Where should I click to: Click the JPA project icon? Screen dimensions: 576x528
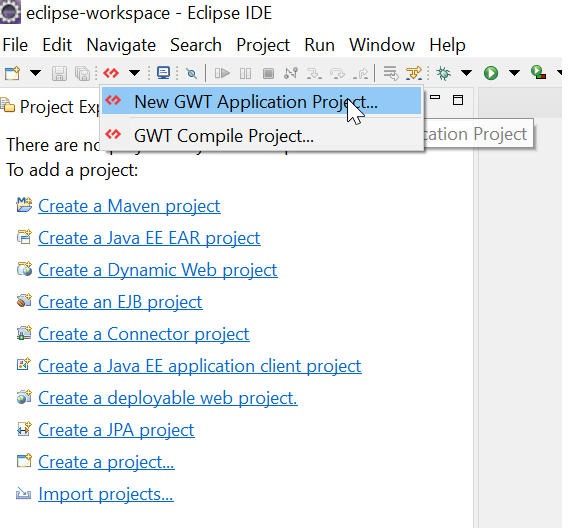click(x=24, y=428)
